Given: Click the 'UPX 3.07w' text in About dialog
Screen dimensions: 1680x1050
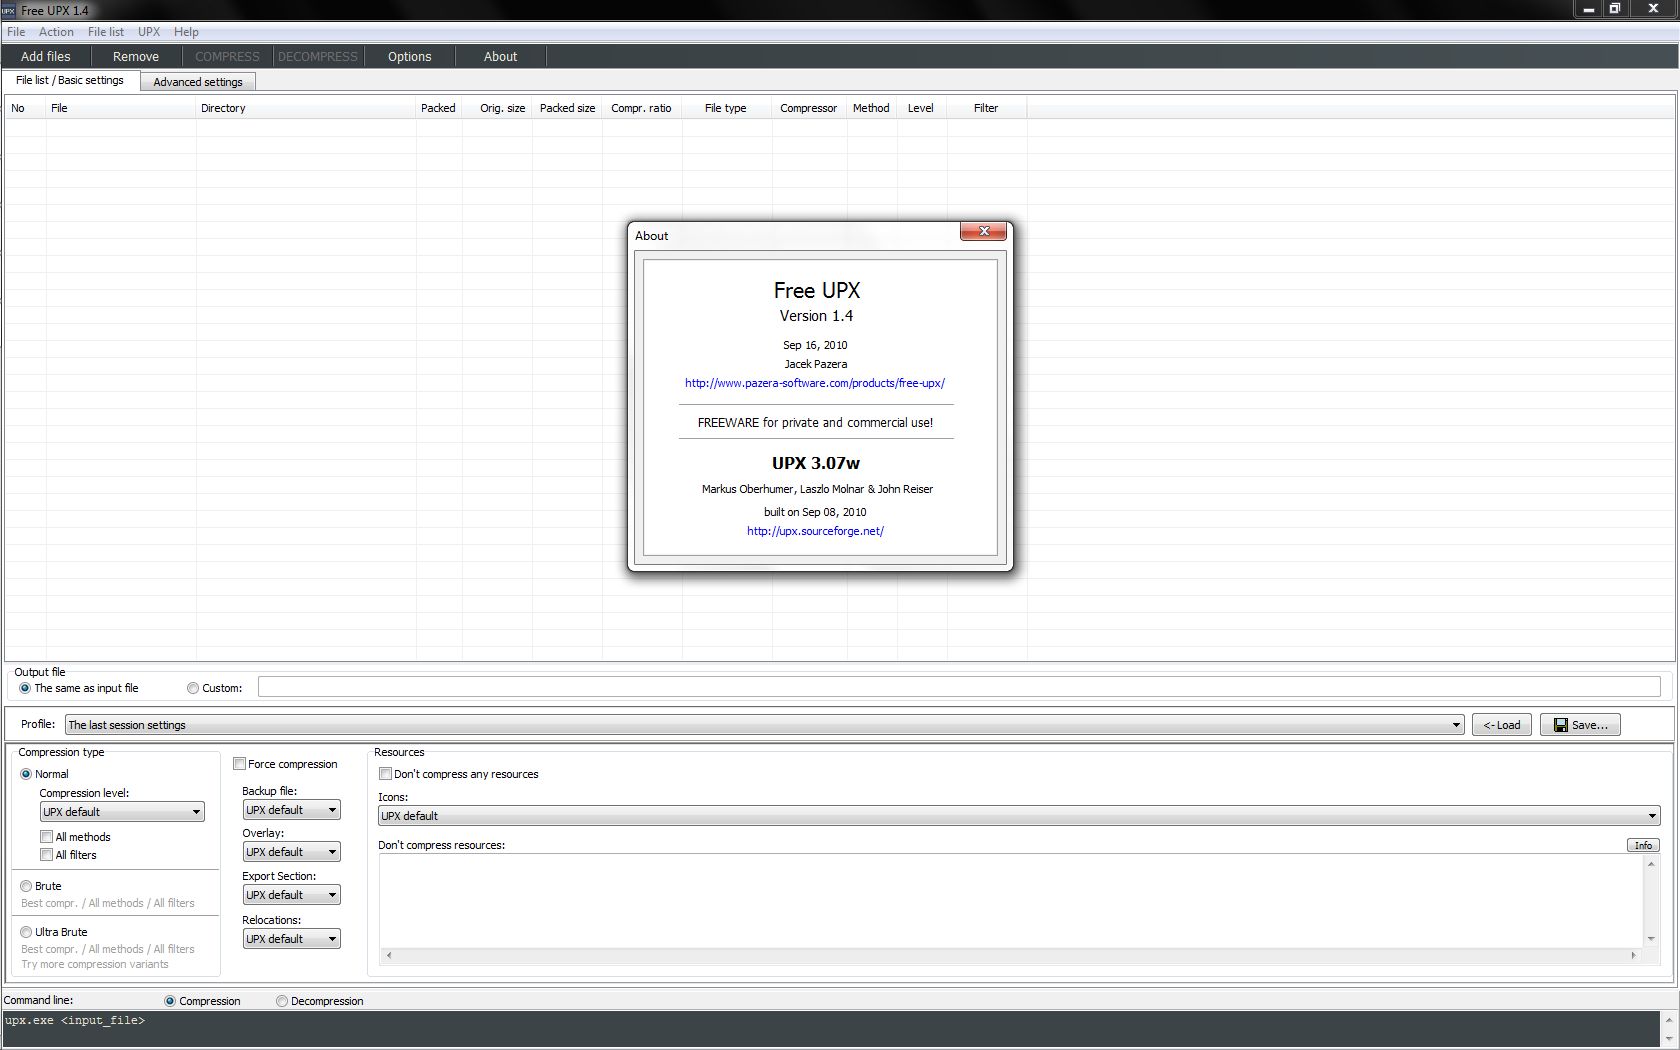Looking at the screenshot, I should [815, 463].
